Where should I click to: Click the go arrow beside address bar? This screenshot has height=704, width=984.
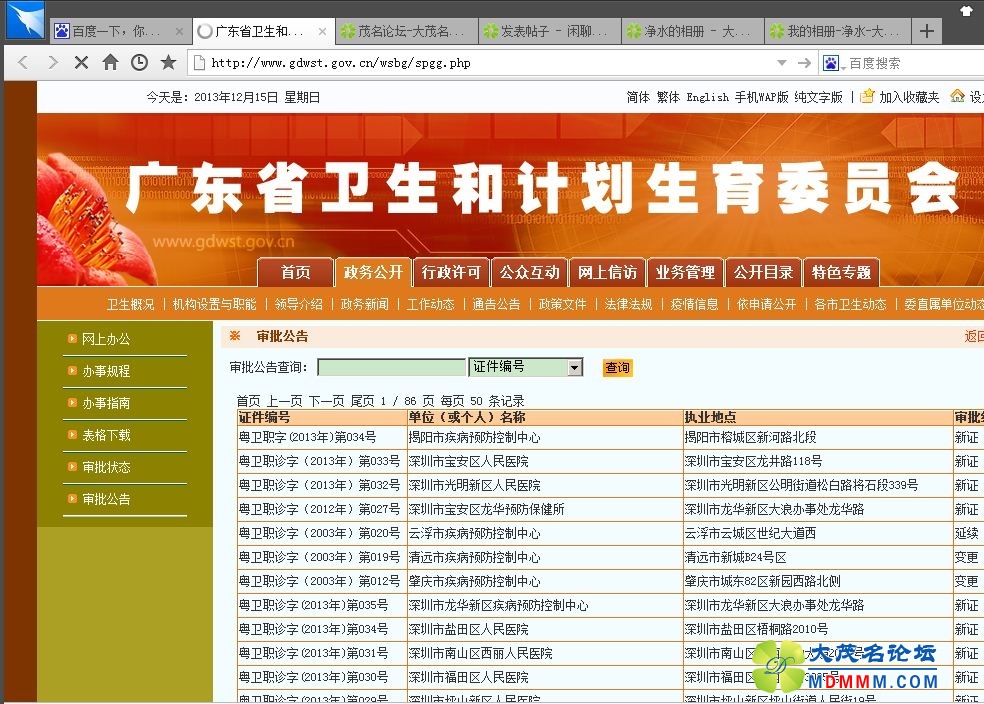click(805, 62)
